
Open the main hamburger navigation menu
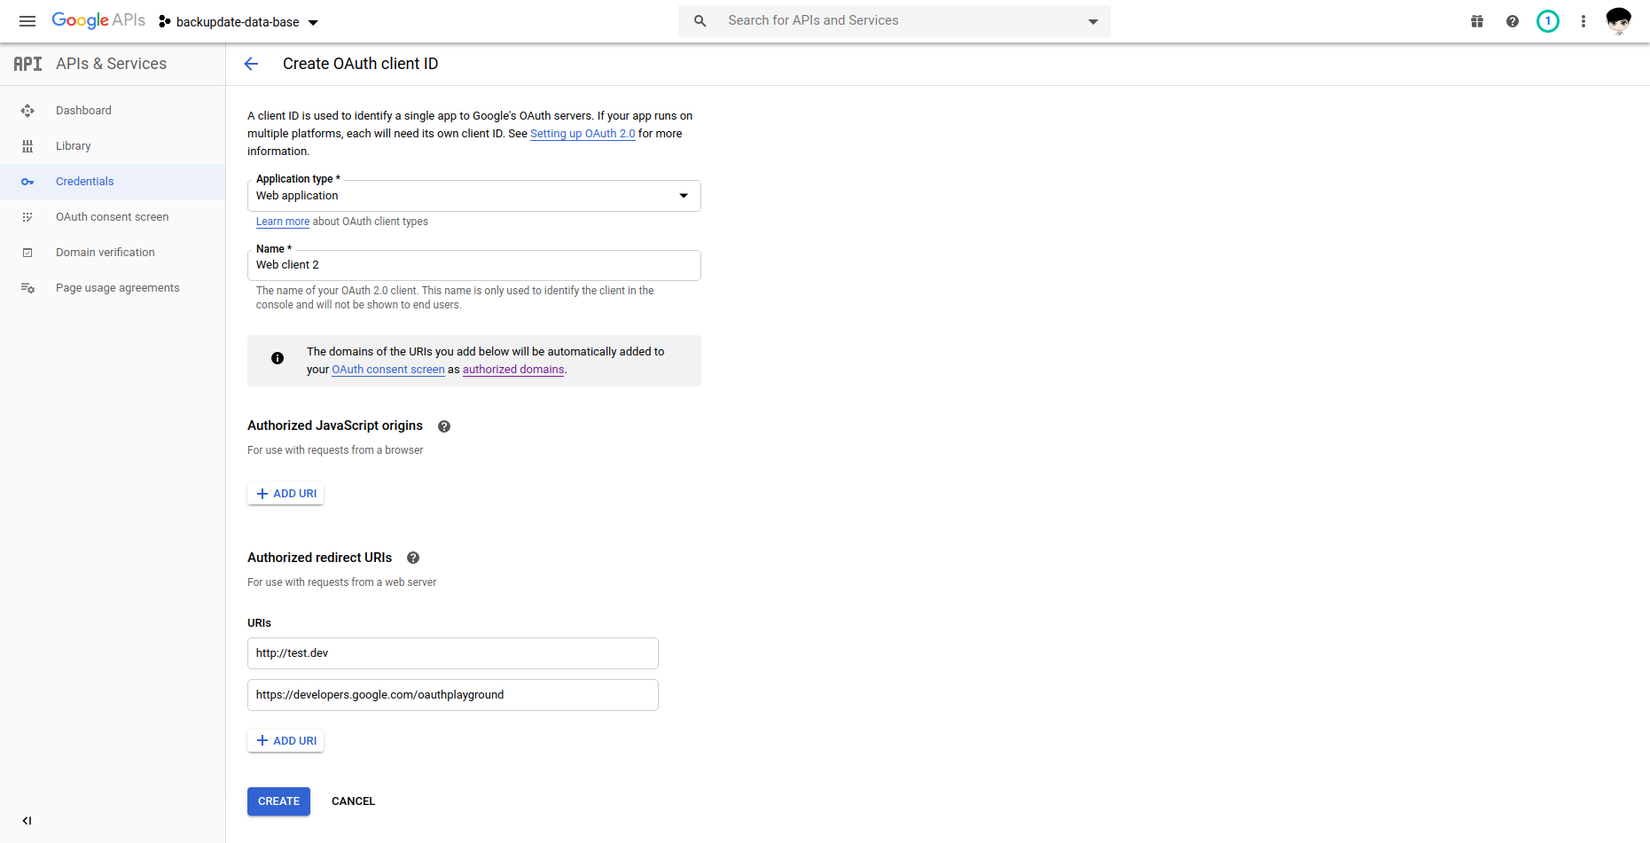[x=27, y=21]
